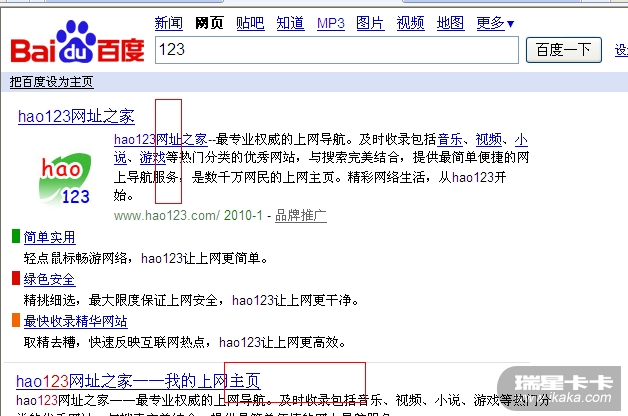Click text 取精去糟,快速反映互联网热点
The width and height of the screenshot is (628, 416).
coord(114,342)
